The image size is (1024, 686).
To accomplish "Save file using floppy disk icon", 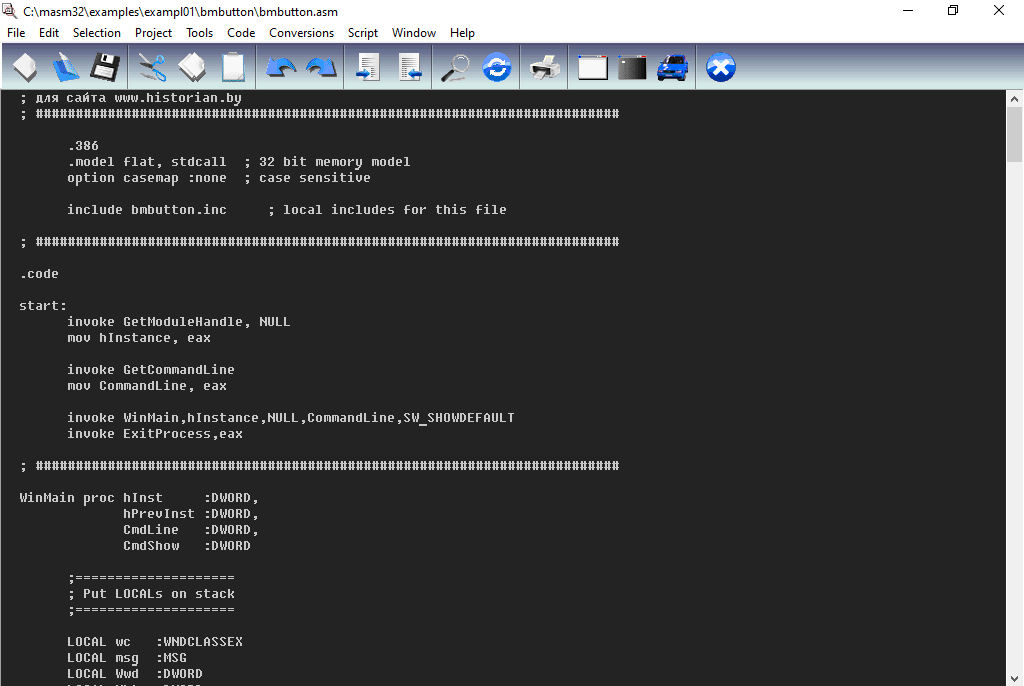I will pyautogui.click(x=105, y=68).
